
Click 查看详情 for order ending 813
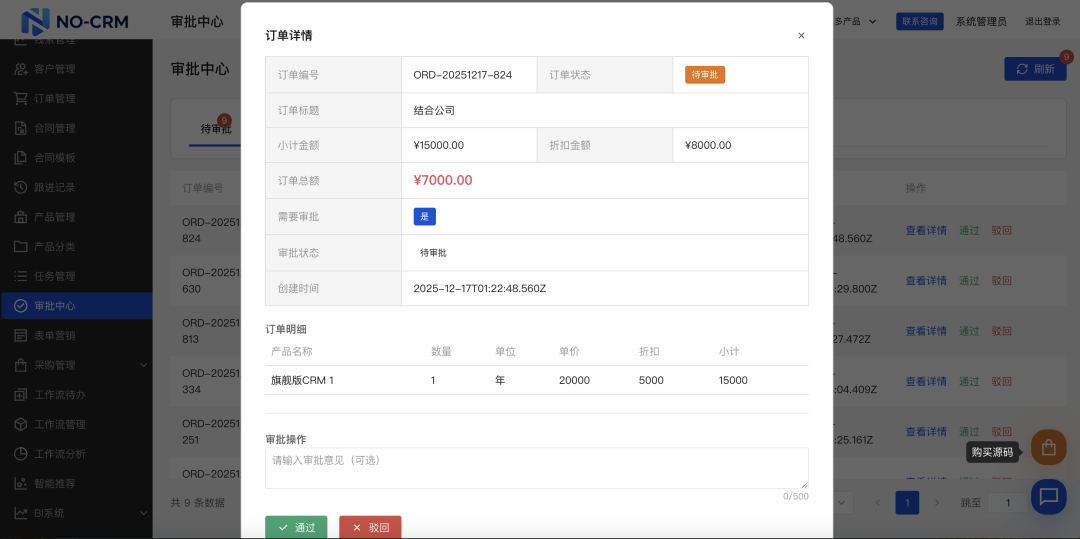coord(926,331)
